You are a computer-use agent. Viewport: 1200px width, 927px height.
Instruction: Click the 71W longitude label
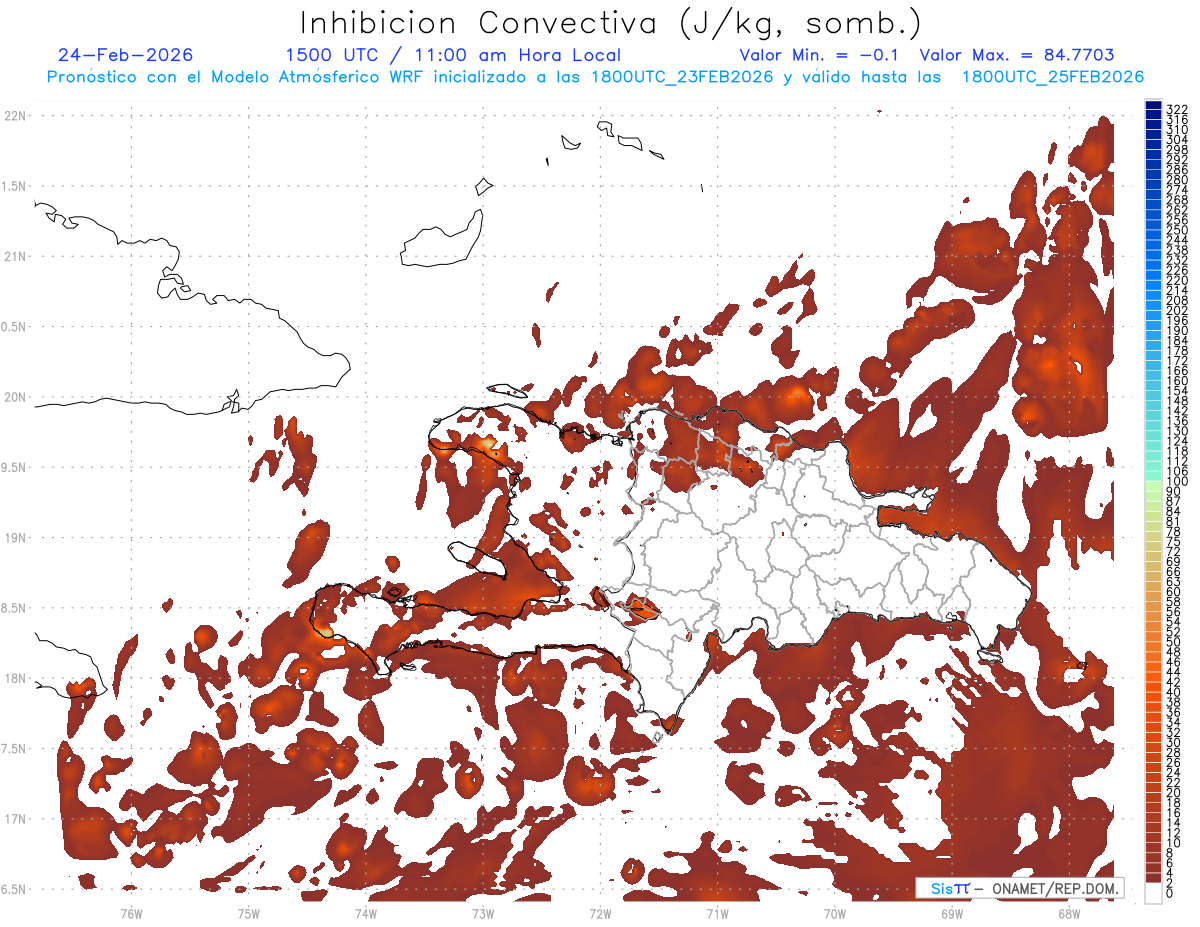pyautogui.click(x=717, y=913)
